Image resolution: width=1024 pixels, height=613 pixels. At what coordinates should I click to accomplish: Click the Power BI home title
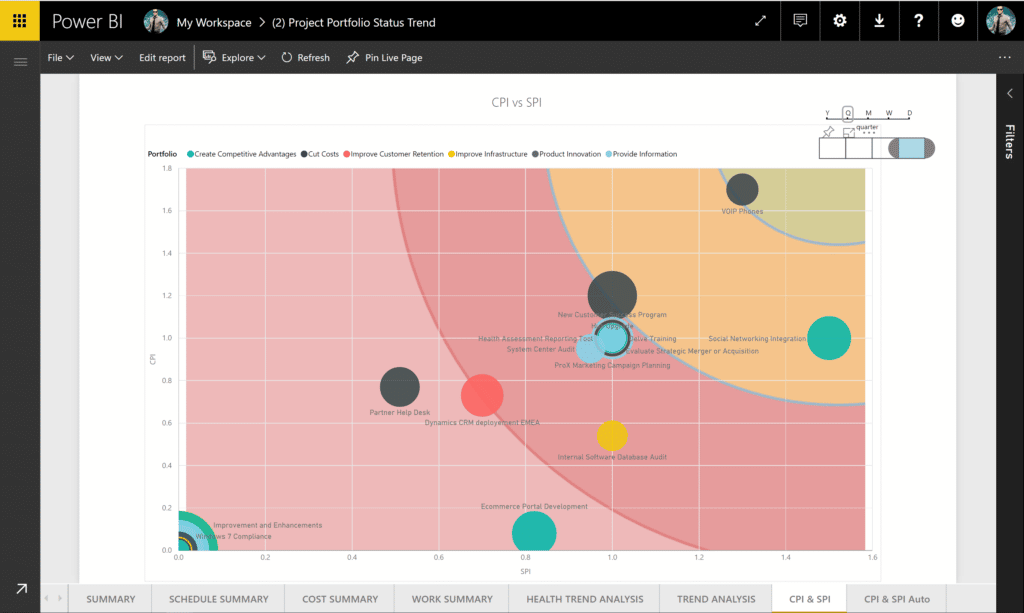[x=88, y=22]
